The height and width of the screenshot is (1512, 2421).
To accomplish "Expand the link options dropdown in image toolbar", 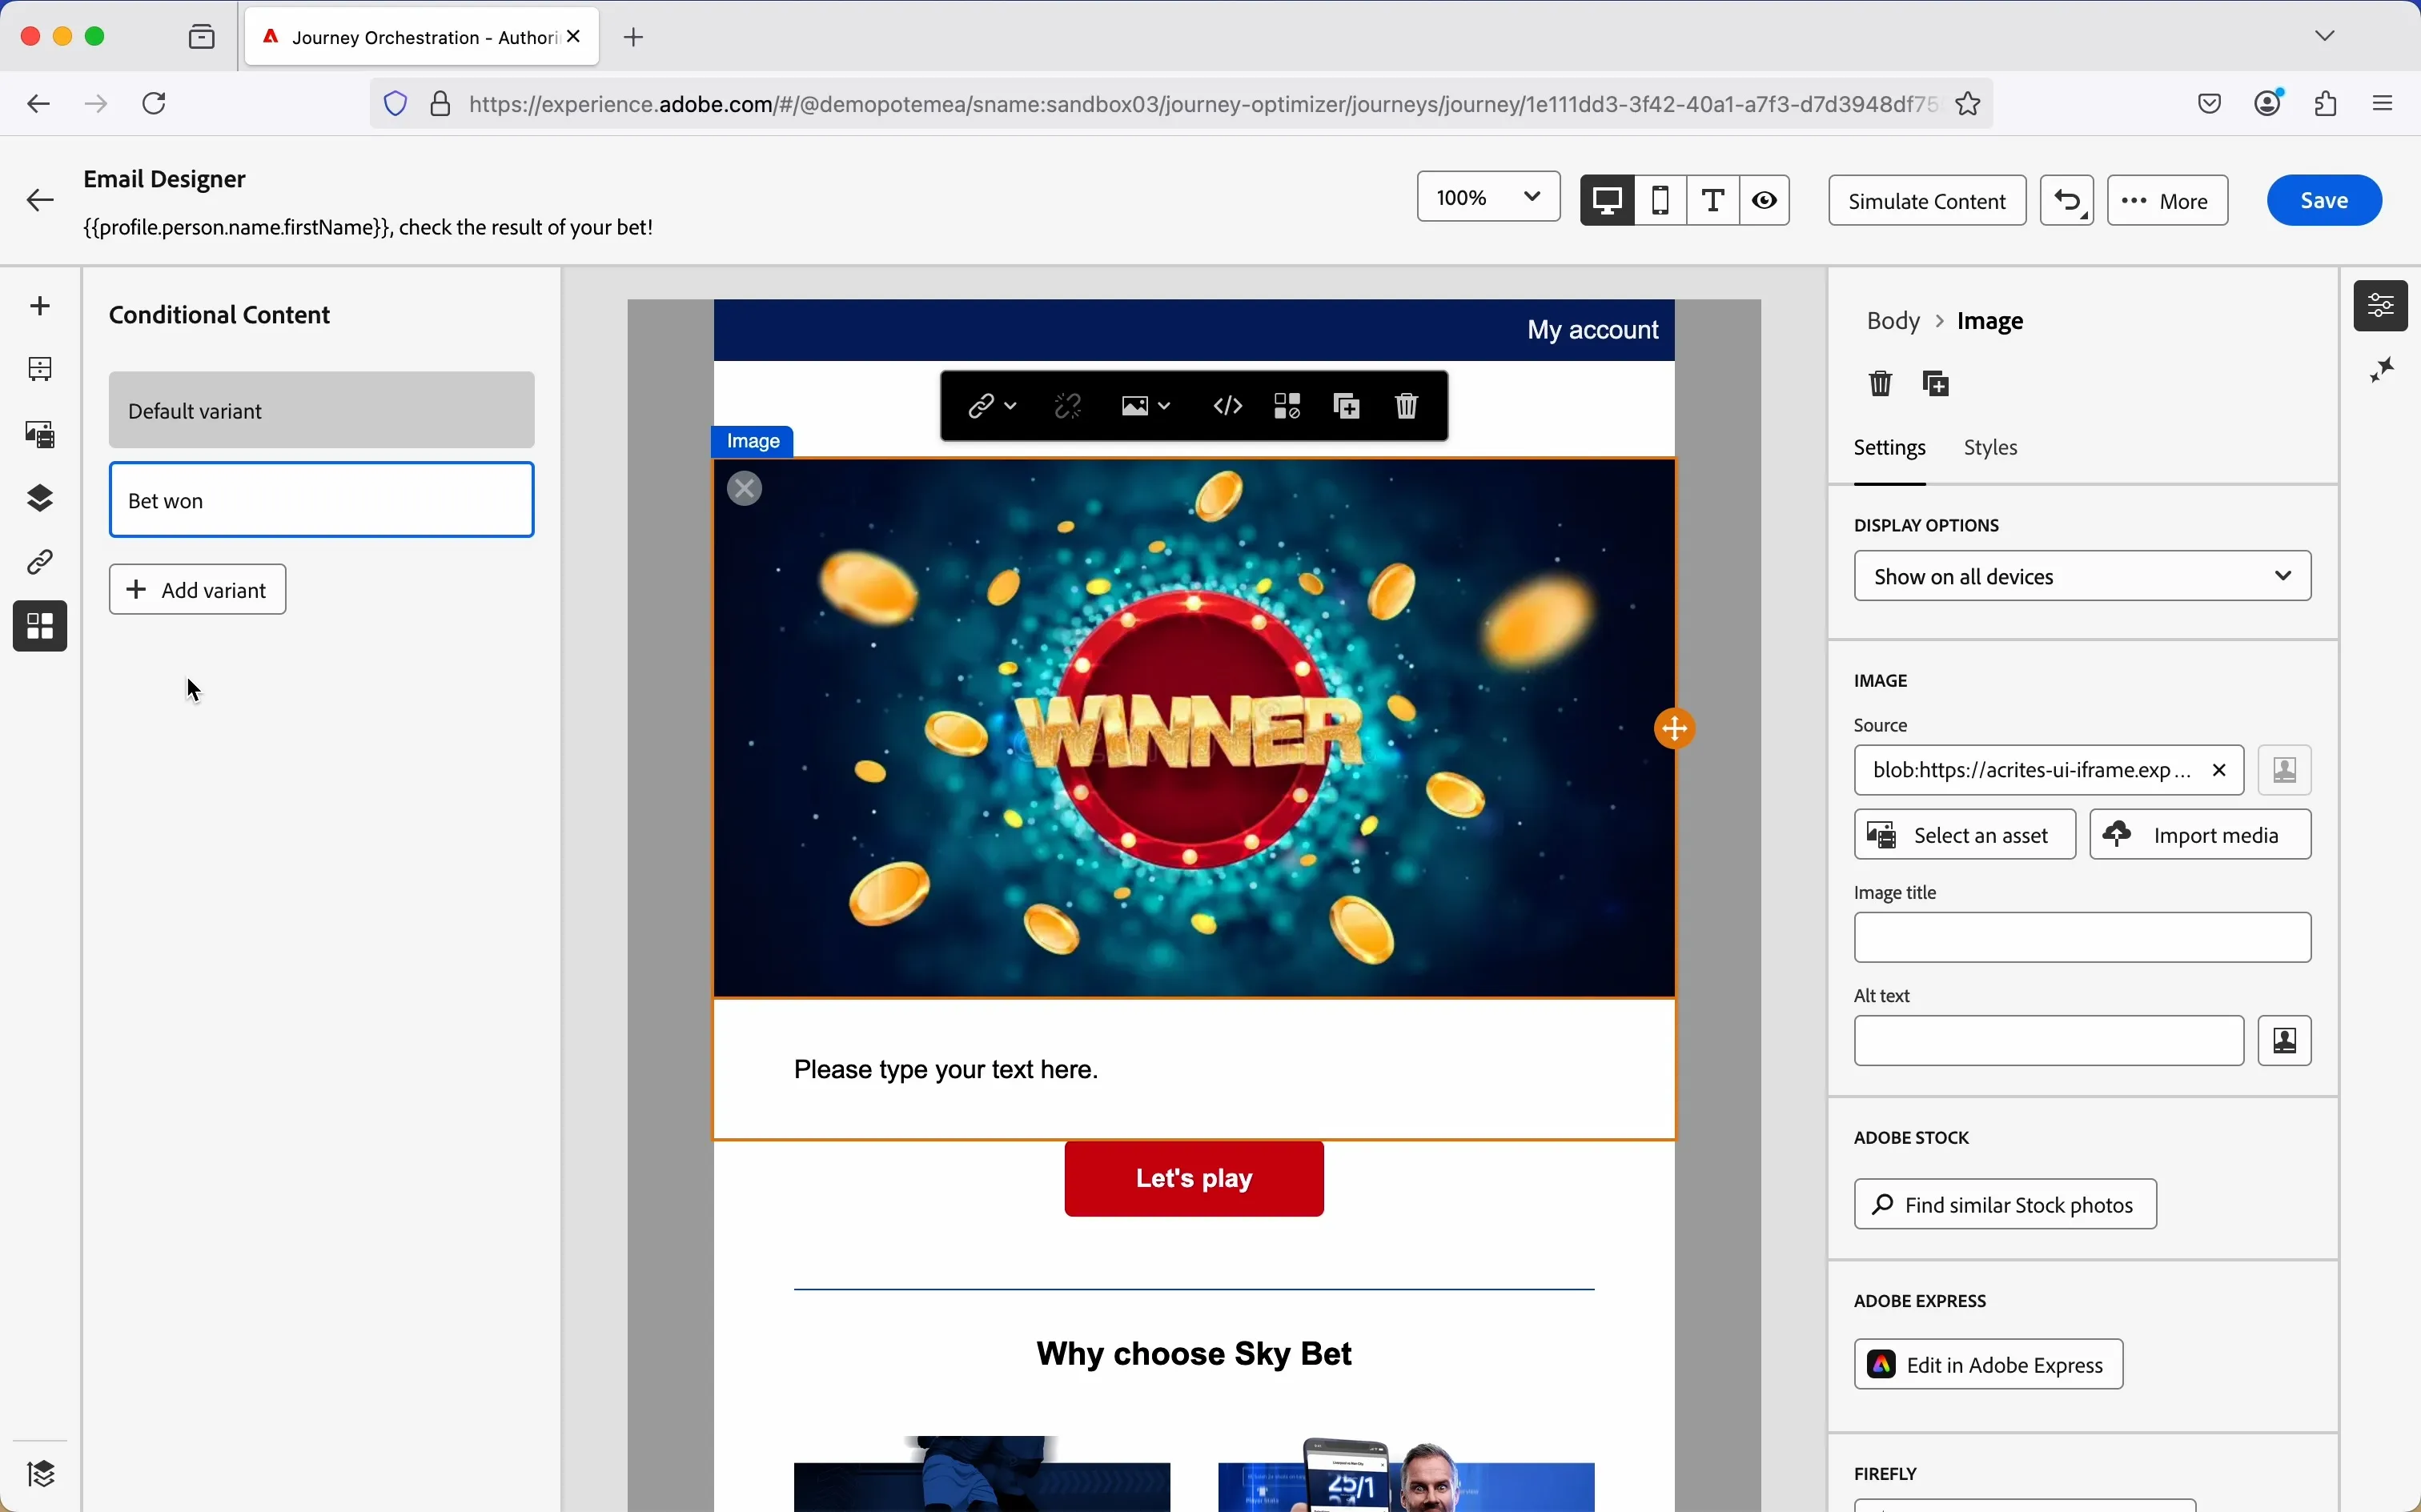I will pos(992,407).
